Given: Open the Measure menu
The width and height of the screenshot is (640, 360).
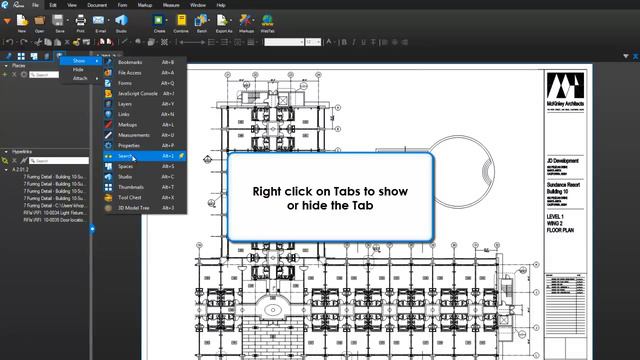Looking at the screenshot, I should (x=171, y=5).
